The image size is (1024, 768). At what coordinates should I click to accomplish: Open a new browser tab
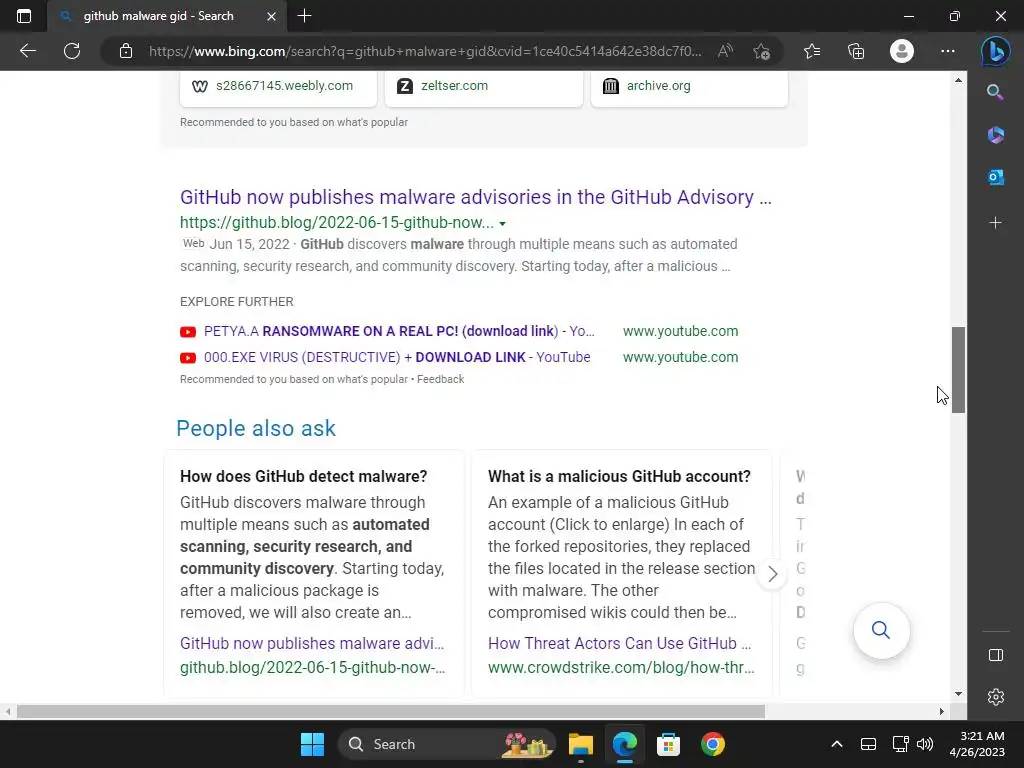(304, 16)
